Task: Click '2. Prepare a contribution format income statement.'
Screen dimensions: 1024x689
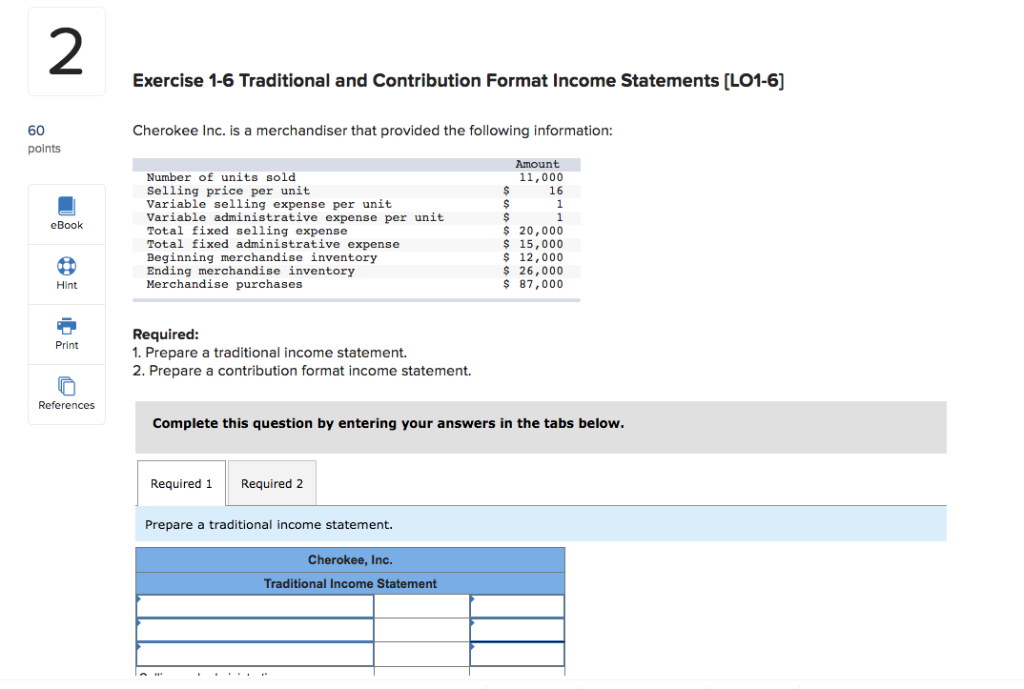Action: (302, 371)
